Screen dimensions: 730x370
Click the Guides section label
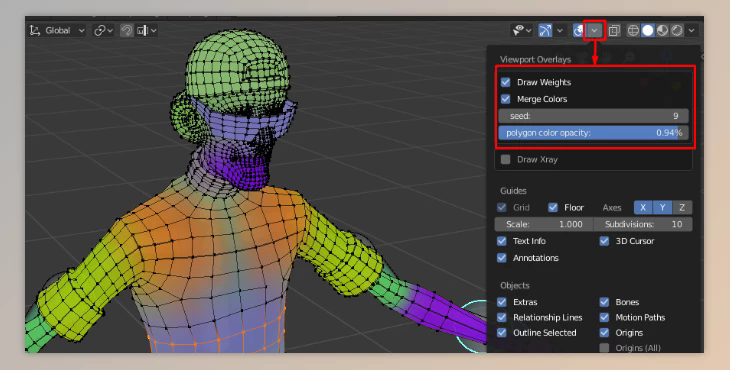(x=513, y=191)
